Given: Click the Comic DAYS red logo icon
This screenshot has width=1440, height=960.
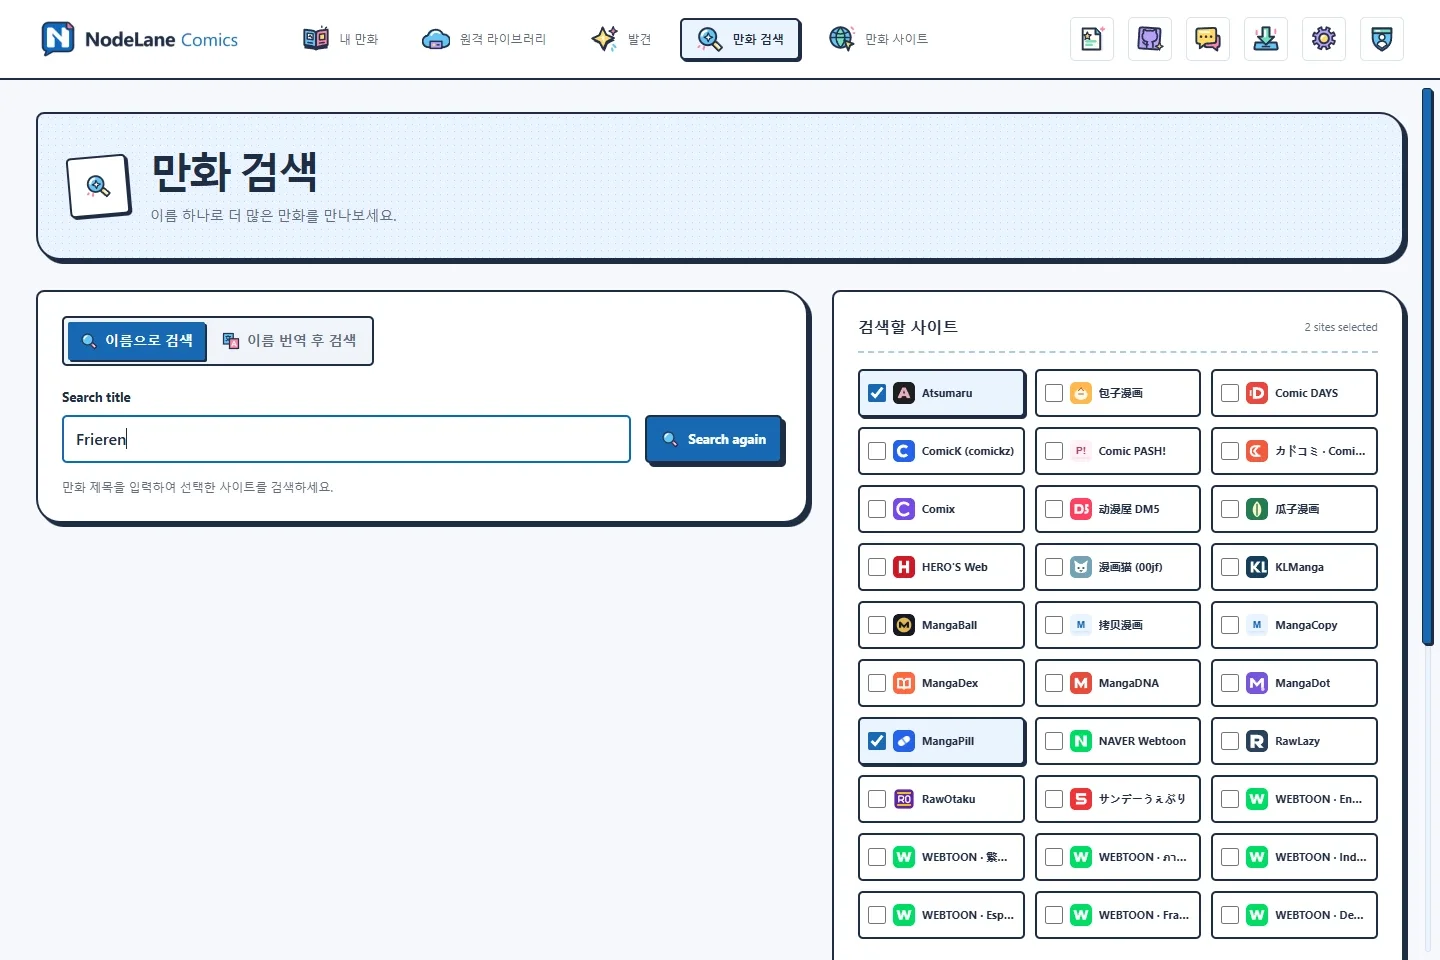Looking at the screenshot, I should point(1257,393).
